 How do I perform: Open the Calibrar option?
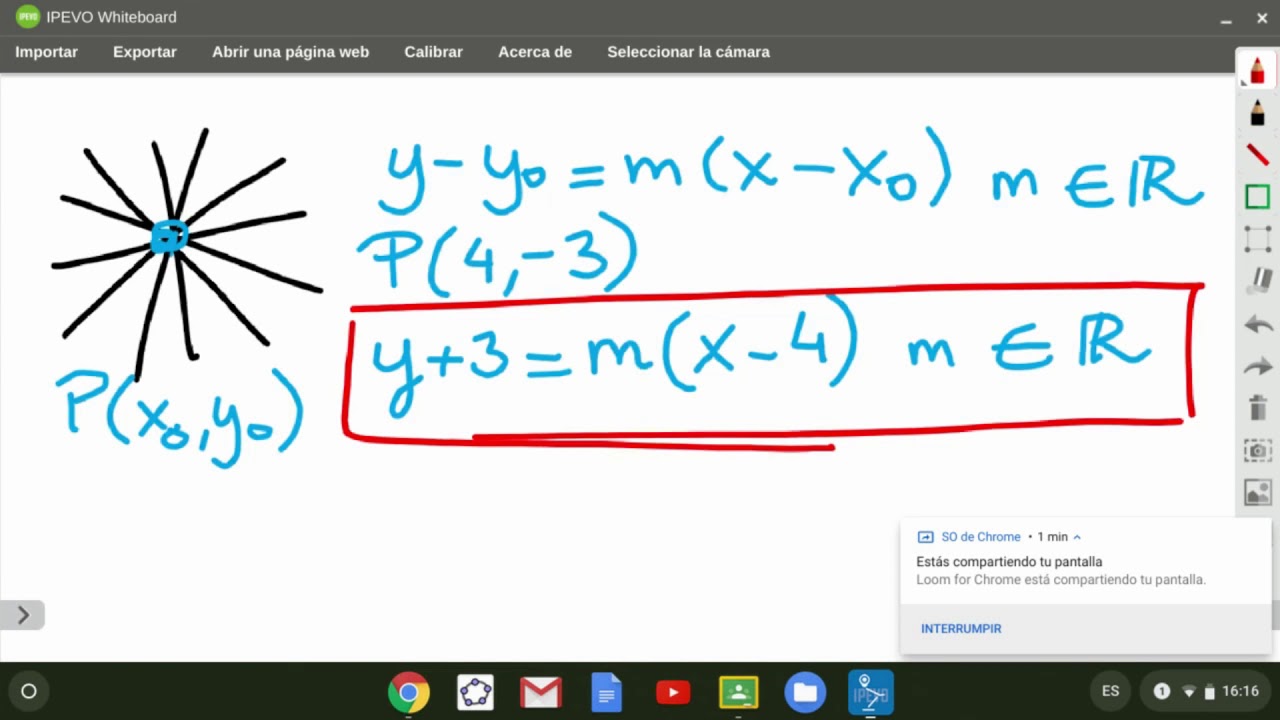433,52
